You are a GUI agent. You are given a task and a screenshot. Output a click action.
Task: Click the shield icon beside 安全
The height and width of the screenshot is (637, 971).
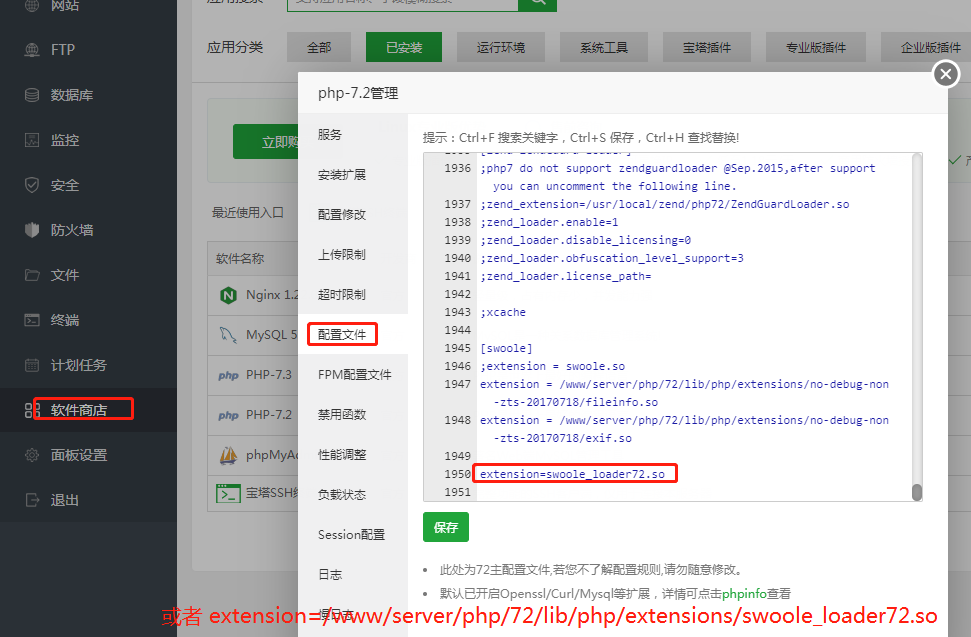[x=32, y=185]
